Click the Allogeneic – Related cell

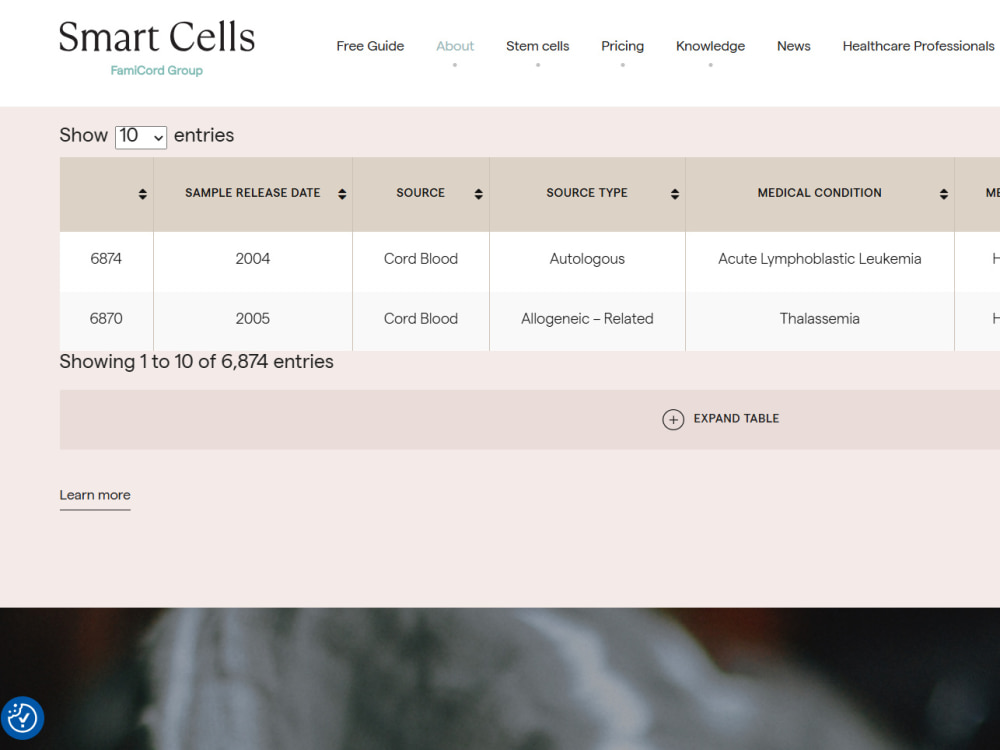(x=587, y=319)
